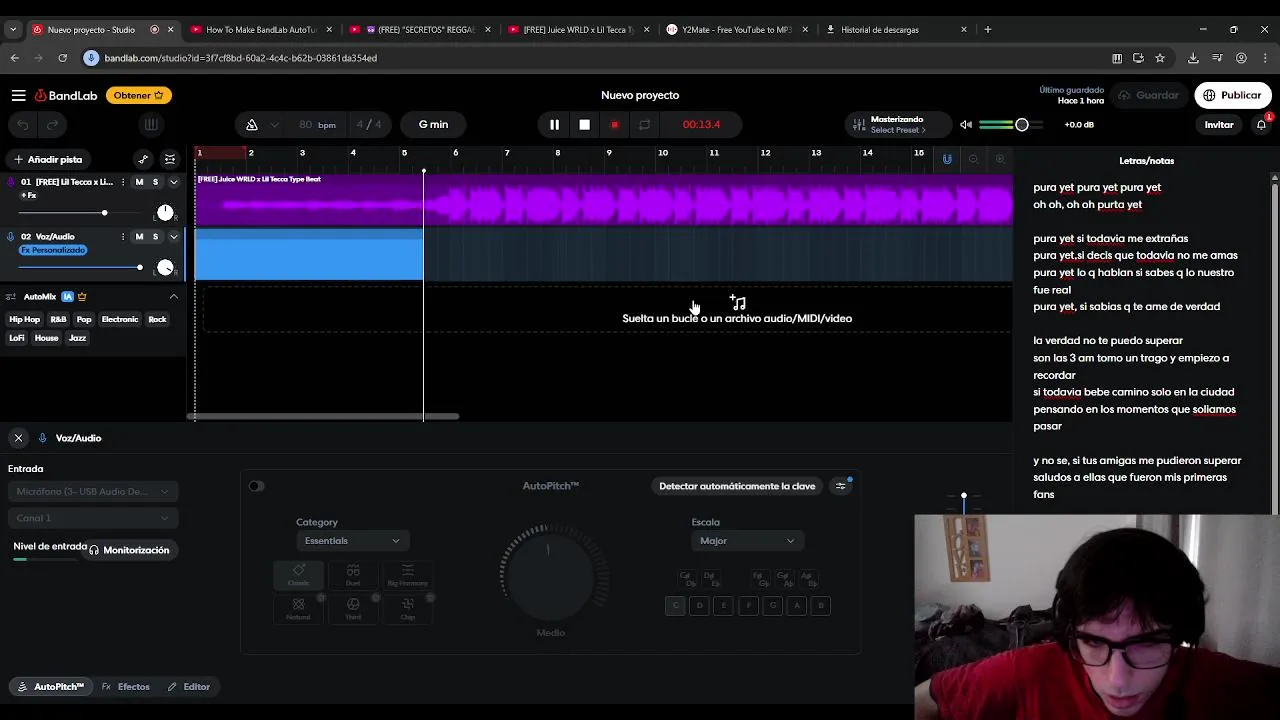The image size is (1280, 720).
Task: Toggle loop cycle mode
Action: click(x=644, y=125)
